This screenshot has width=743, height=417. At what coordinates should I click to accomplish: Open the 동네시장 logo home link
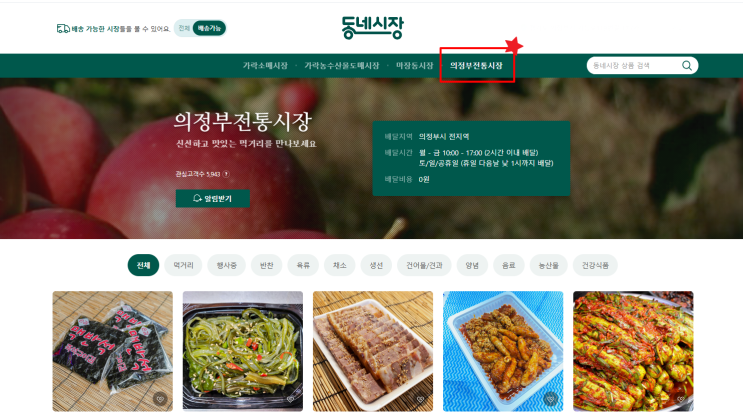point(372,27)
